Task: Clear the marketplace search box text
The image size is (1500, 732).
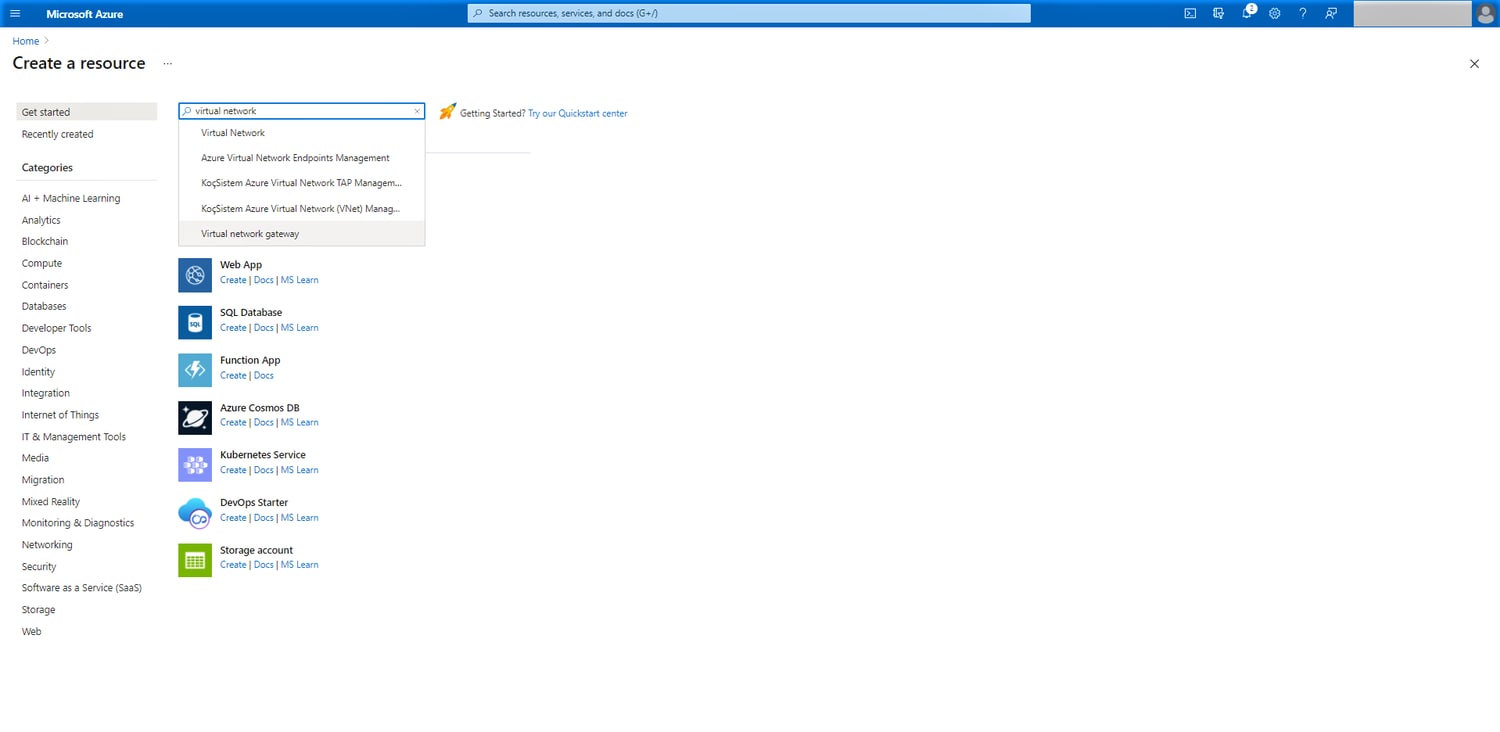Action: [417, 111]
